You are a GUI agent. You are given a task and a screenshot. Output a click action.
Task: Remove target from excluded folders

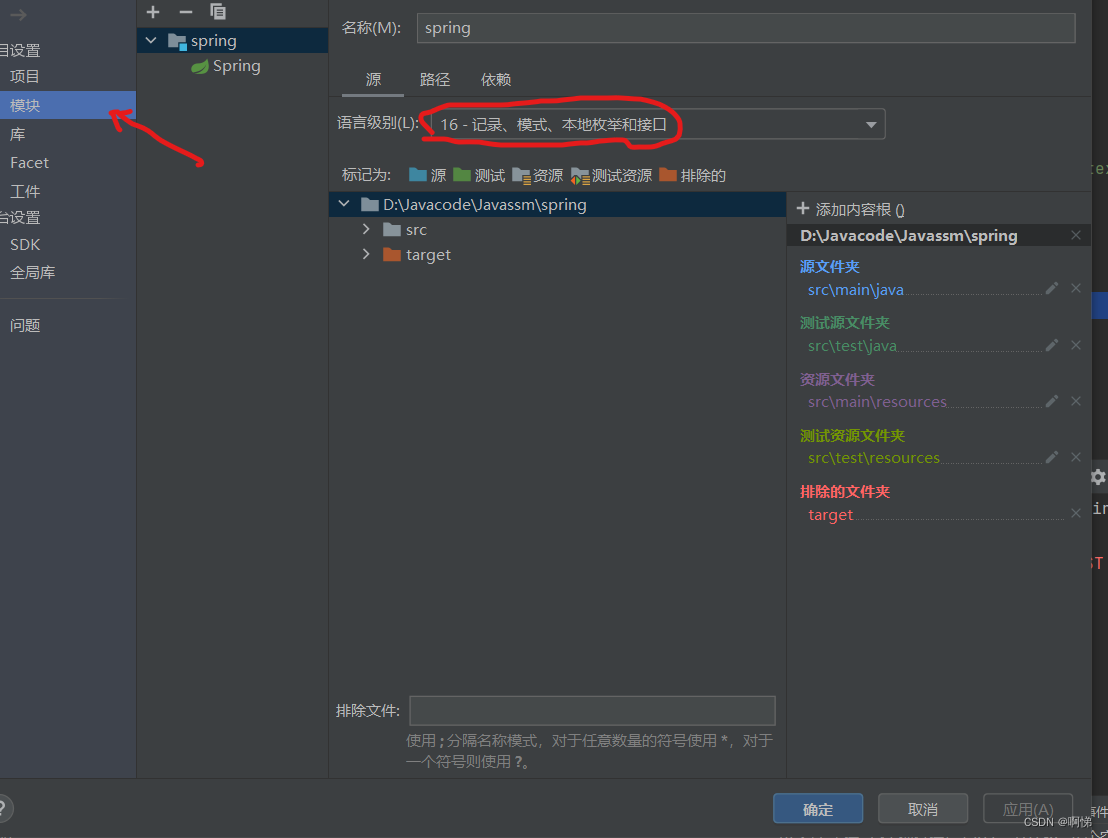point(1075,513)
